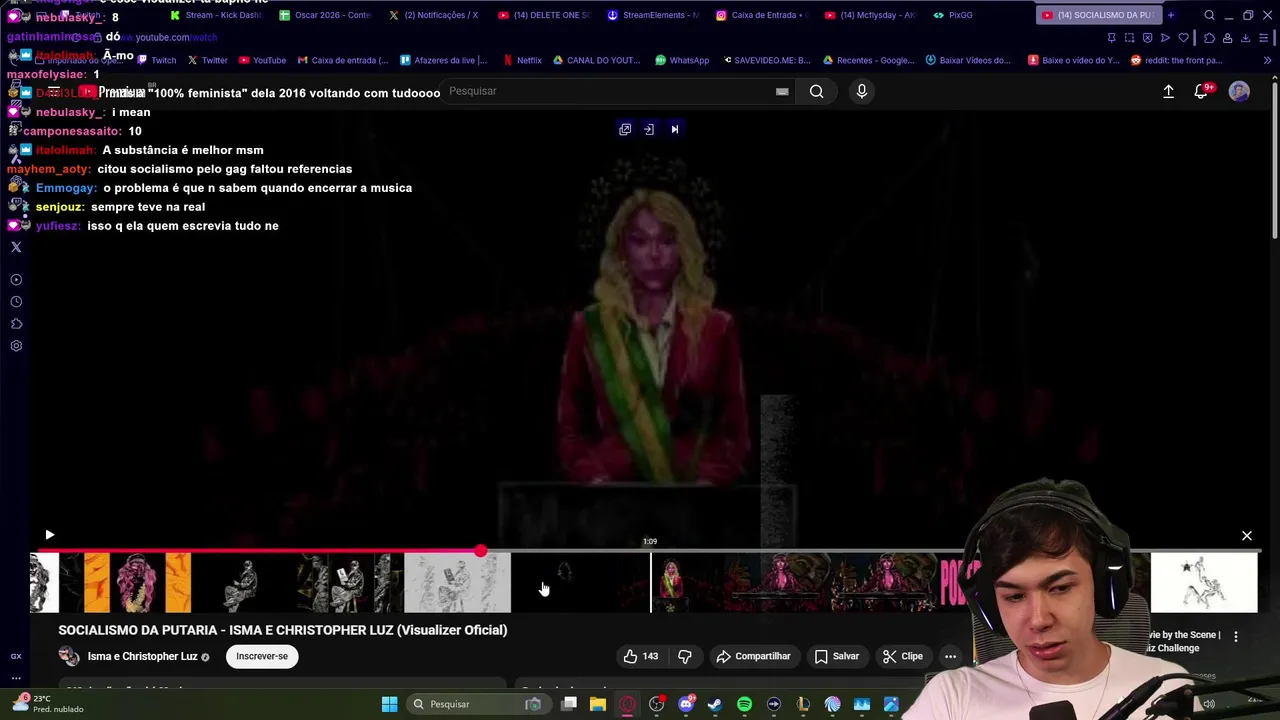Open history clock icon in browser sidebar
The image size is (1280, 720).
pos(16,302)
